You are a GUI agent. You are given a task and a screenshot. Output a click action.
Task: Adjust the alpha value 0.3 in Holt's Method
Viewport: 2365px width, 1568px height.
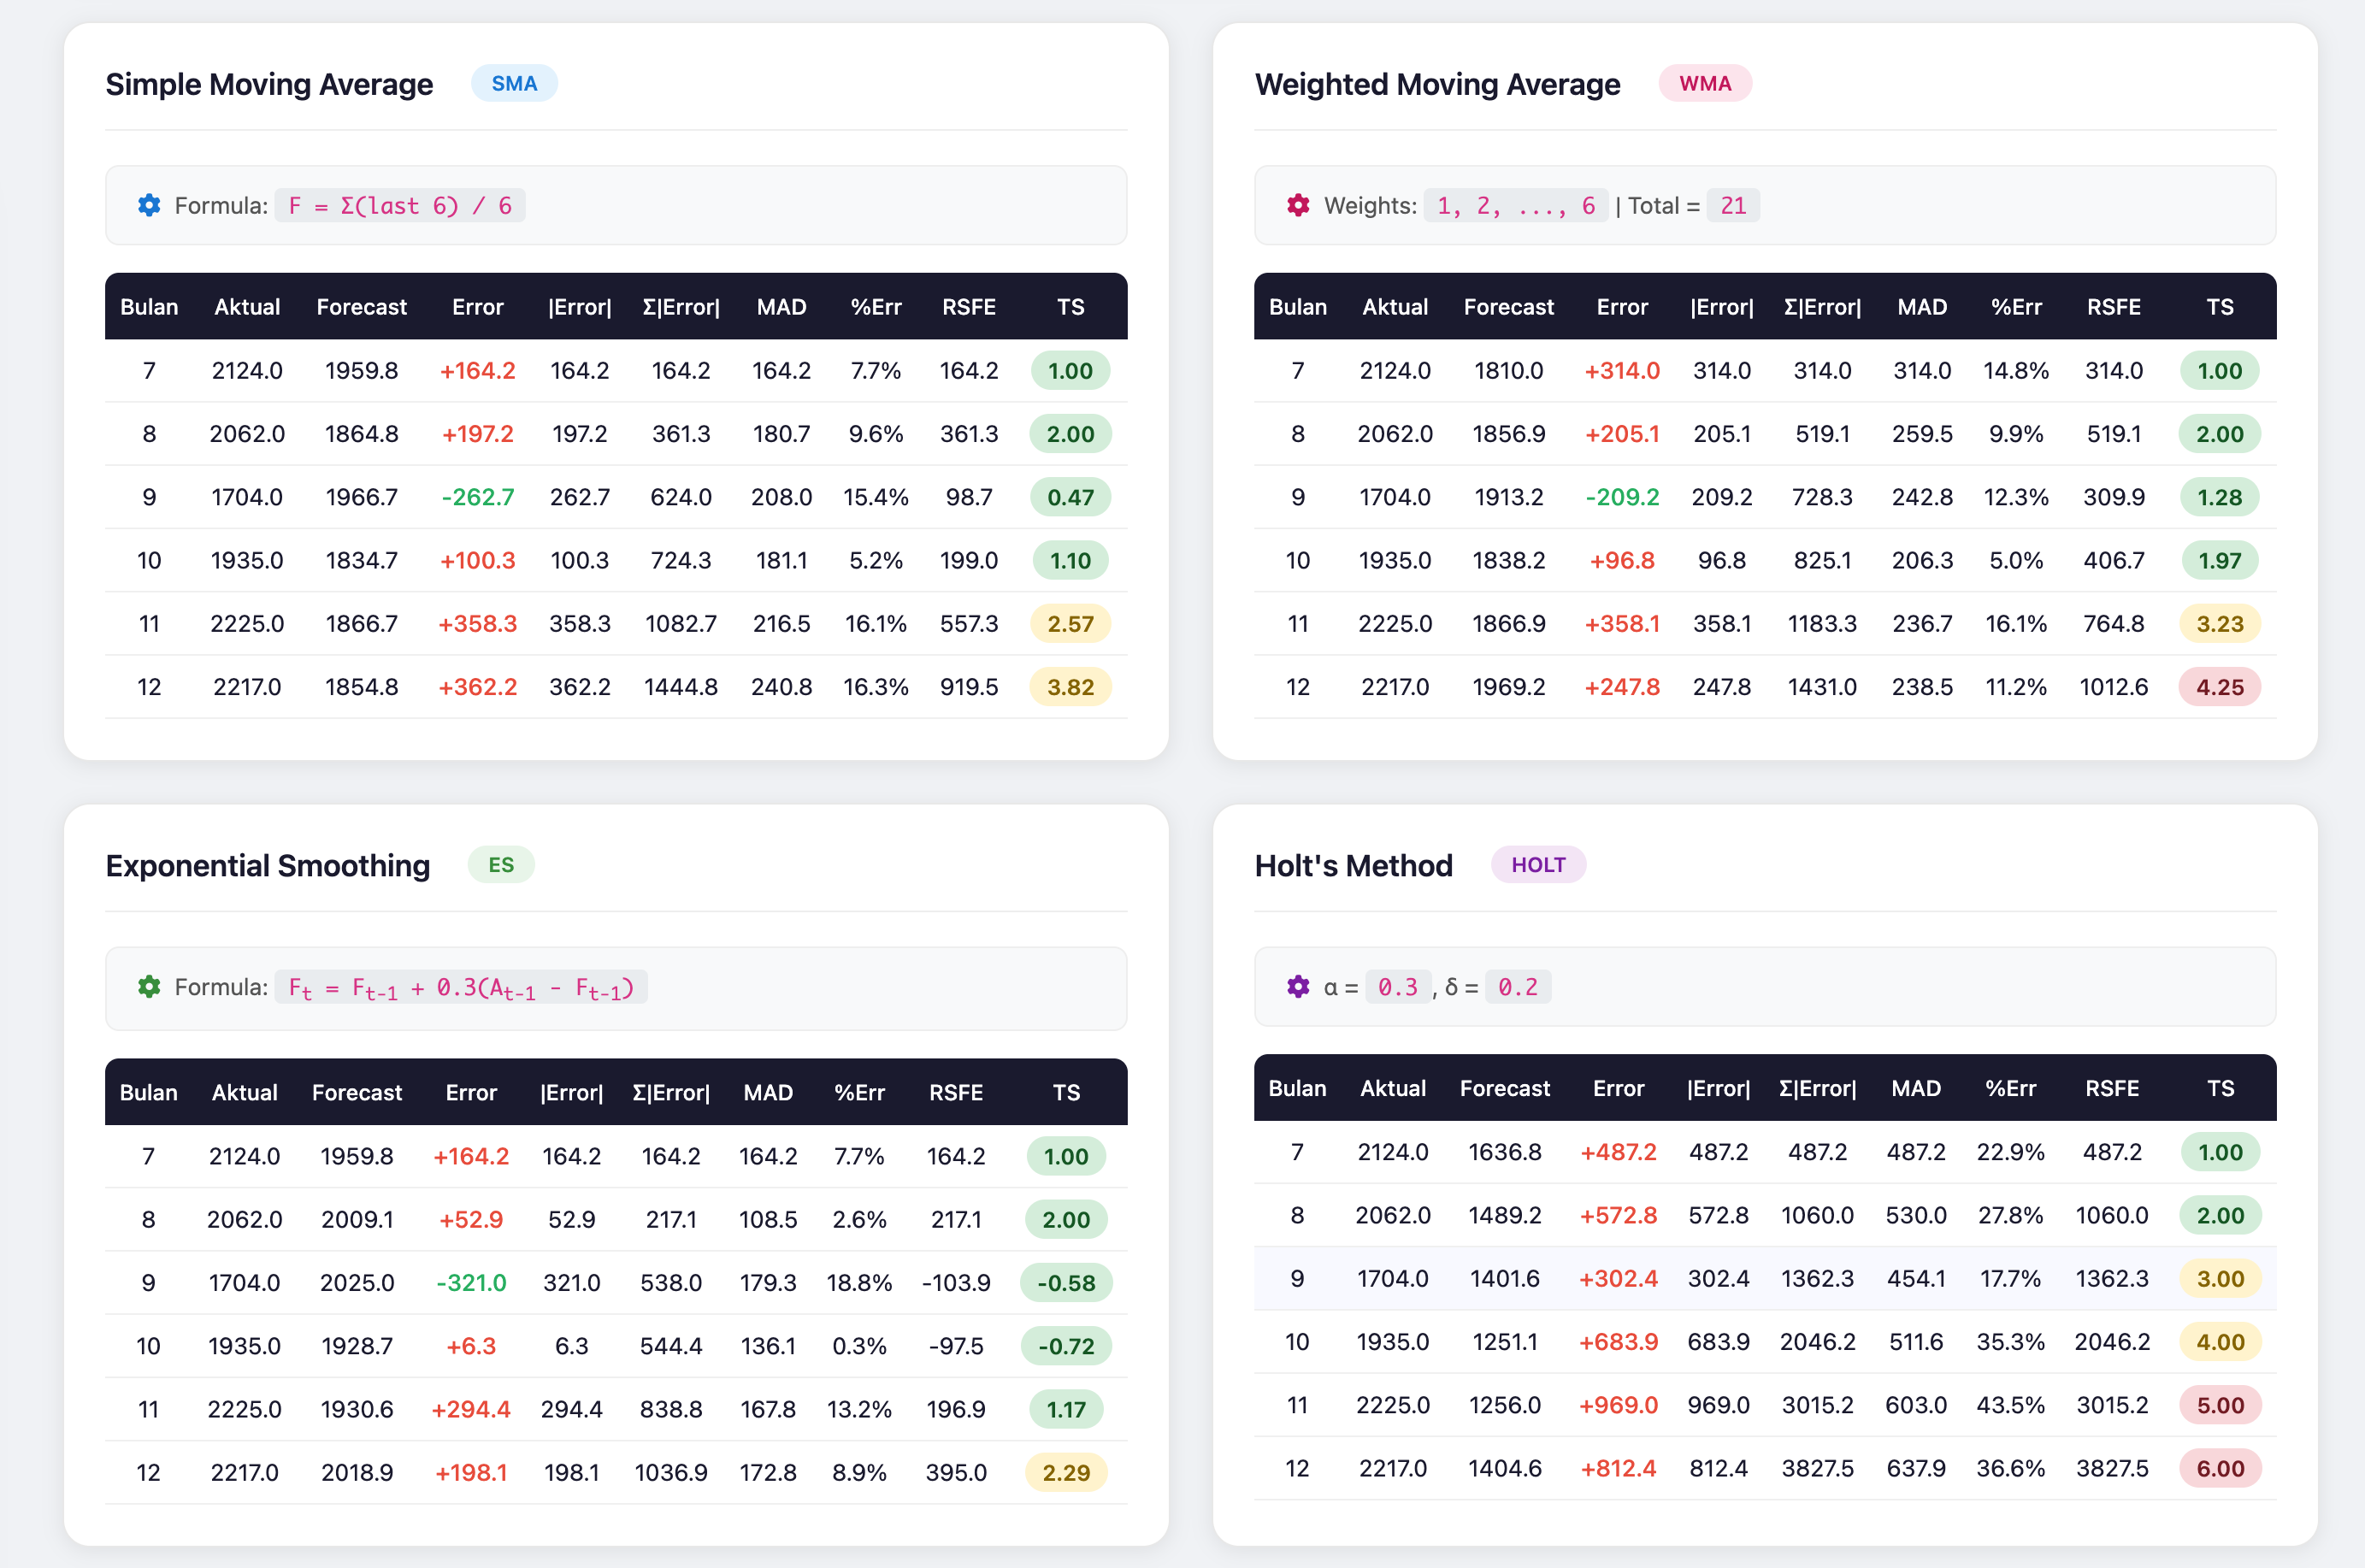click(1398, 987)
